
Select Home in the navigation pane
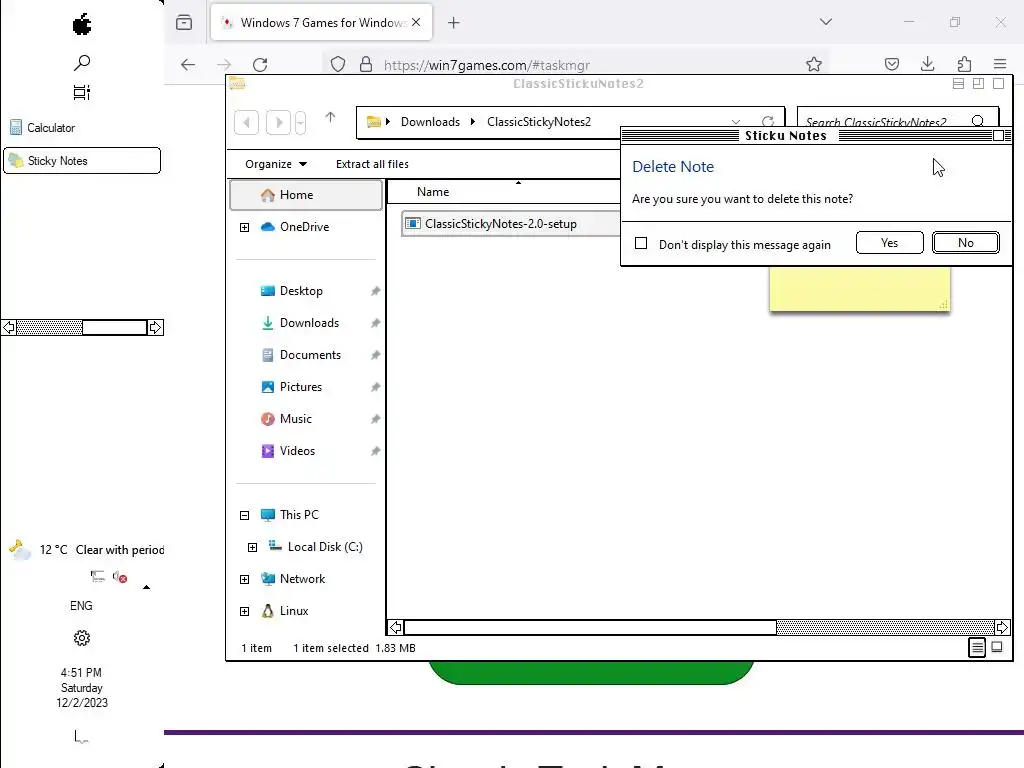coord(306,195)
